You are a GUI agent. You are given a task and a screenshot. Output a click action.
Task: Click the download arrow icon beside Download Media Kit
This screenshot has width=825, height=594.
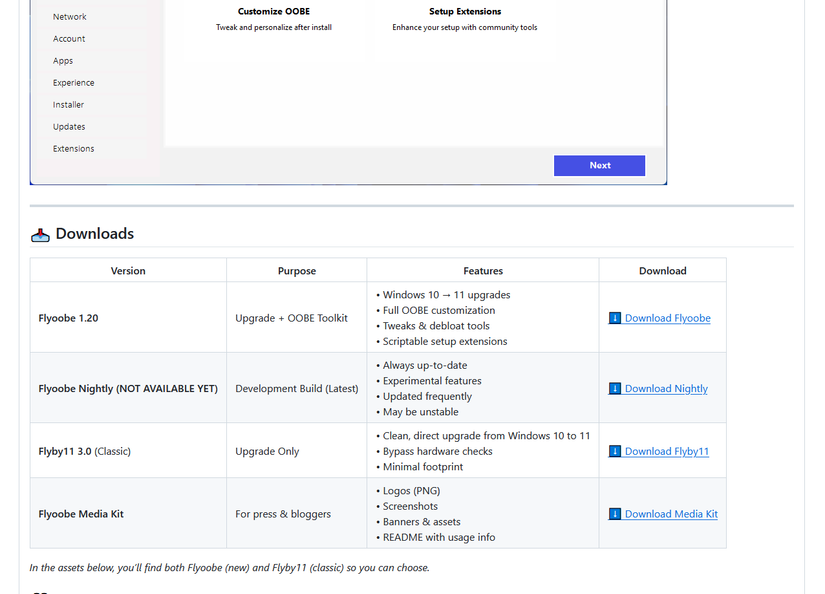pyautogui.click(x=615, y=514)
